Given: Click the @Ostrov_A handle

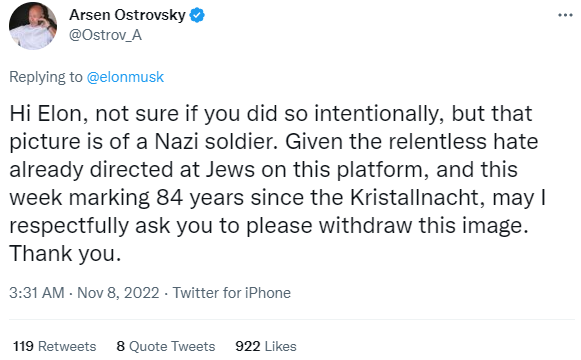Looking at the screenshot, I should point(105,35).
